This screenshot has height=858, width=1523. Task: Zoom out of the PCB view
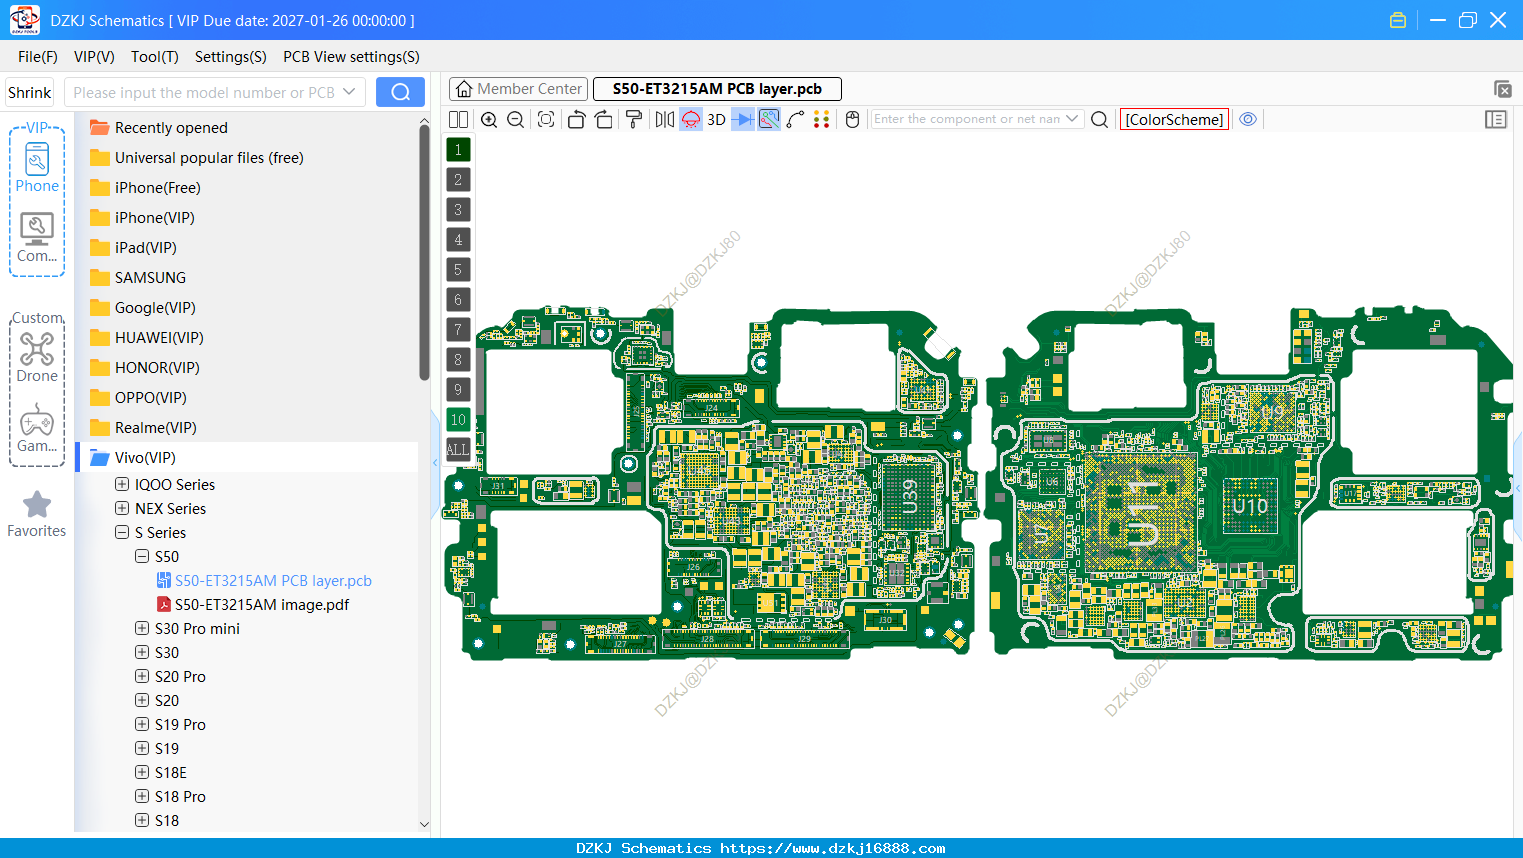point(516,119)
